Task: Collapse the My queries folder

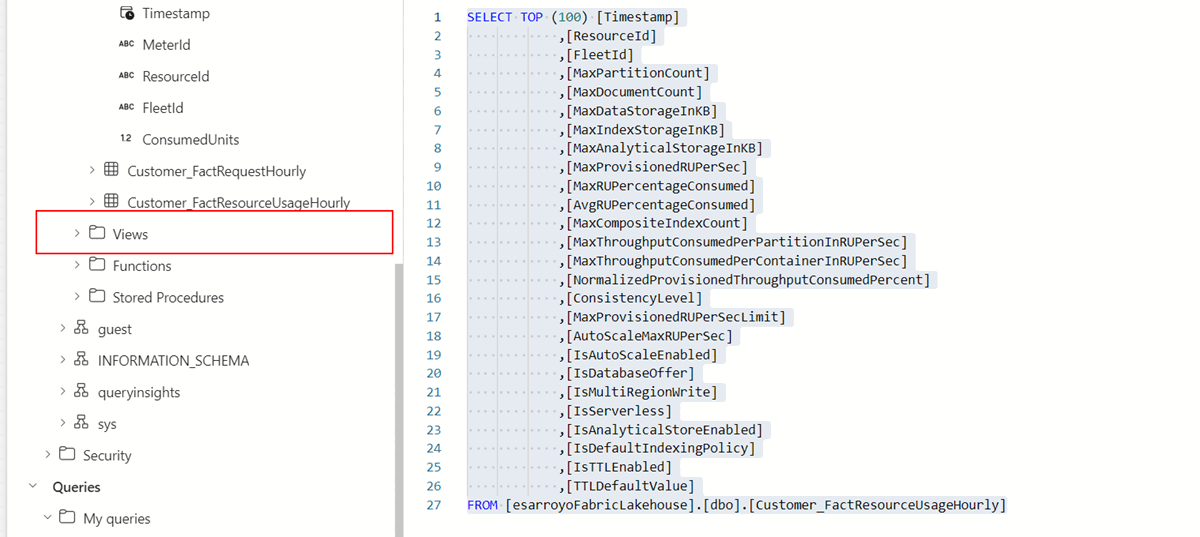Action: 47,518
